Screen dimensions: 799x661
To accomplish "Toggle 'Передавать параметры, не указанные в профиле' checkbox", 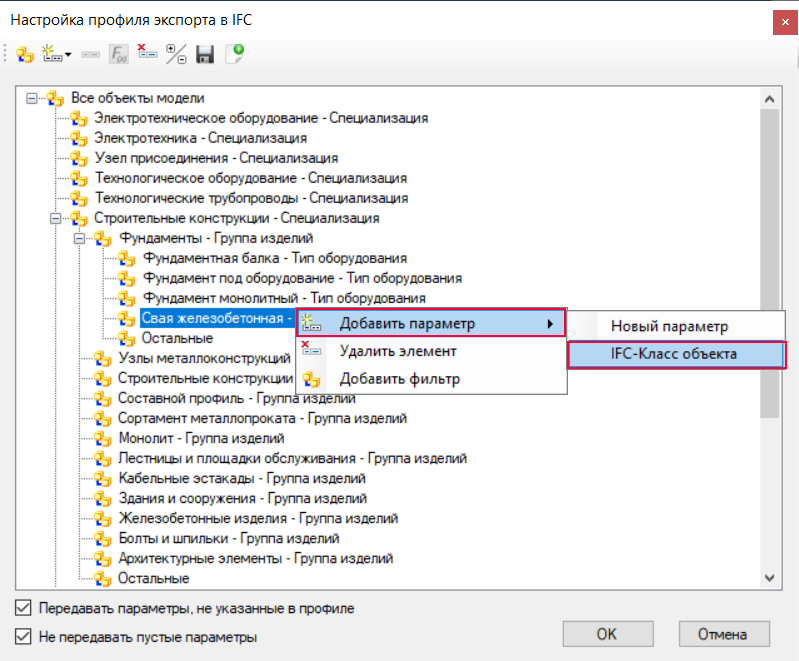I will coord(22,608).
